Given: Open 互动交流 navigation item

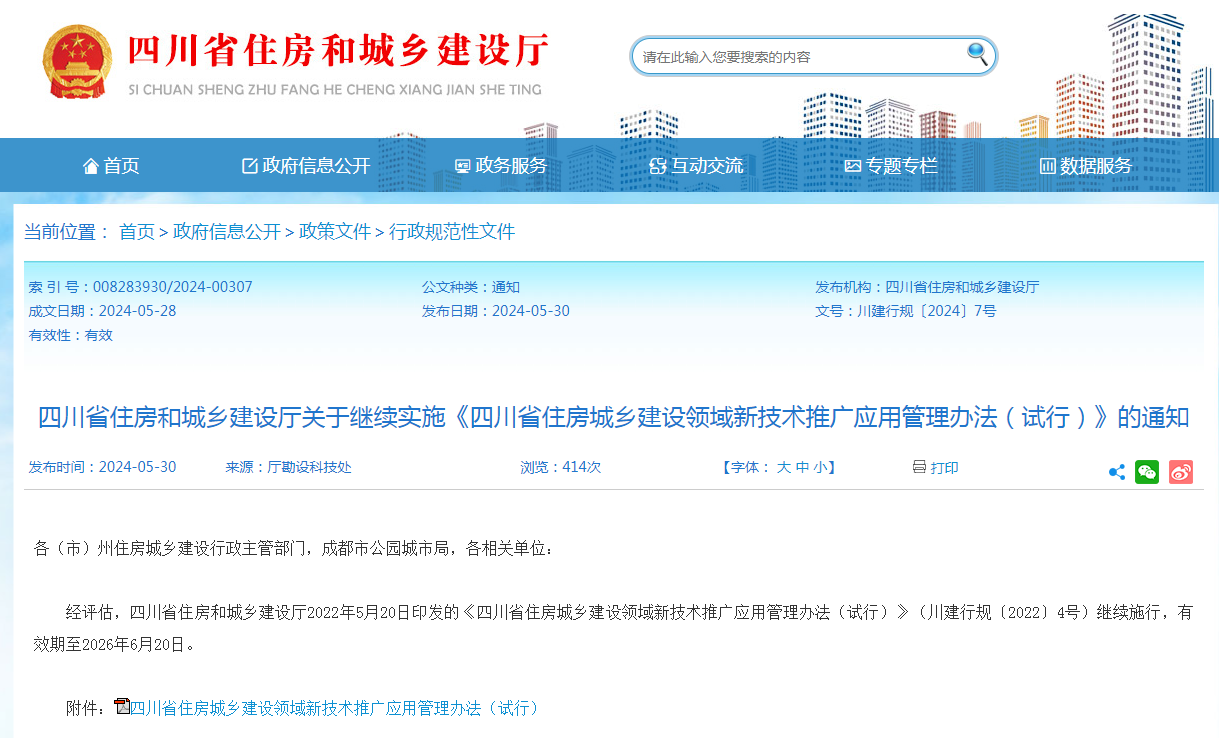Looking at the screenshot, I should pyautogui.click(x=696, y=166).
